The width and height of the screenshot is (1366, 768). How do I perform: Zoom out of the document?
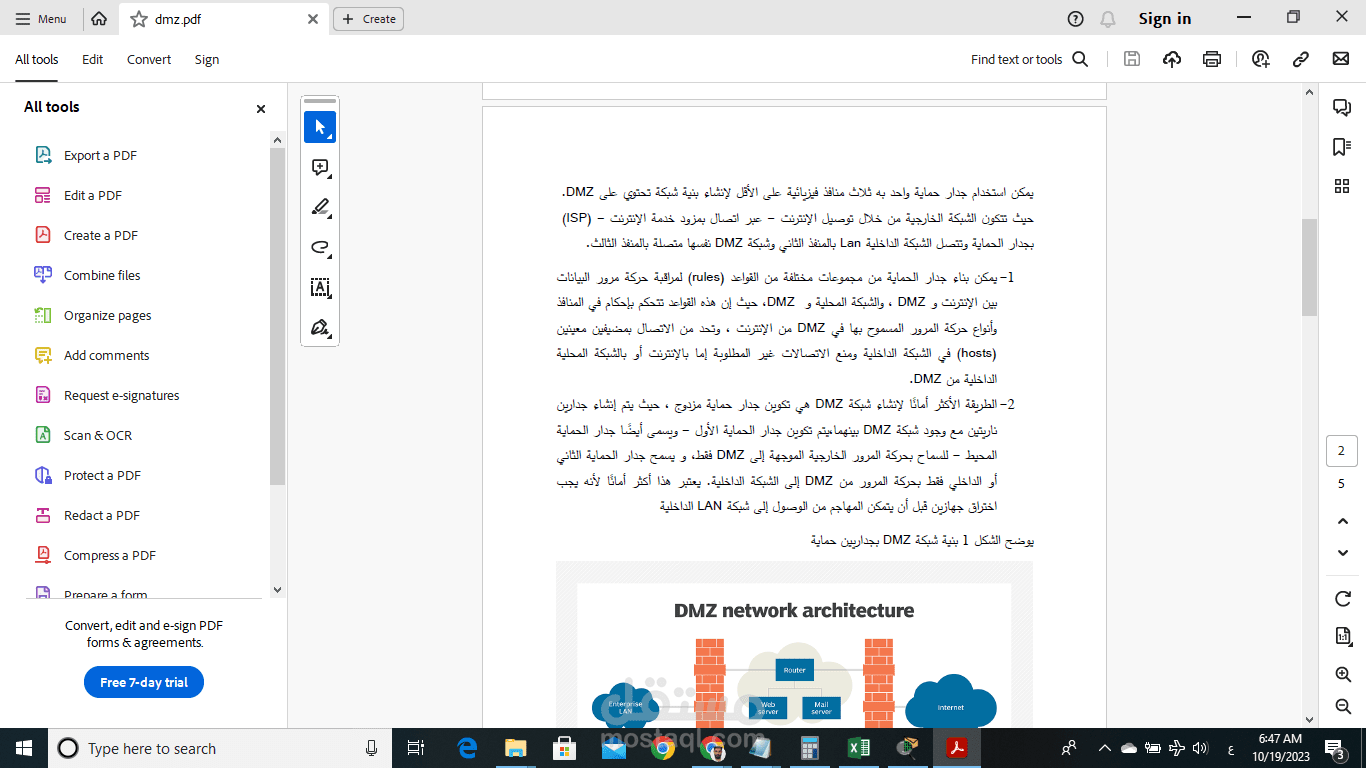[x=1343, y=707]
